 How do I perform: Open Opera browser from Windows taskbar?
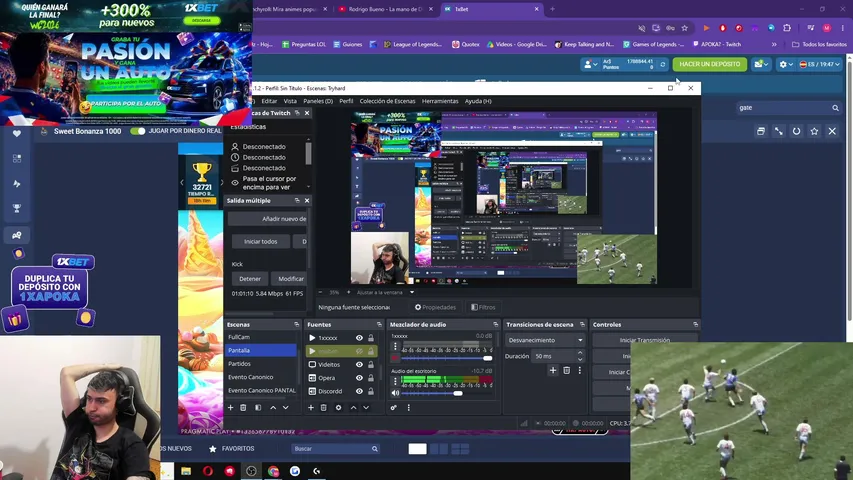click(x=208, y=471)
